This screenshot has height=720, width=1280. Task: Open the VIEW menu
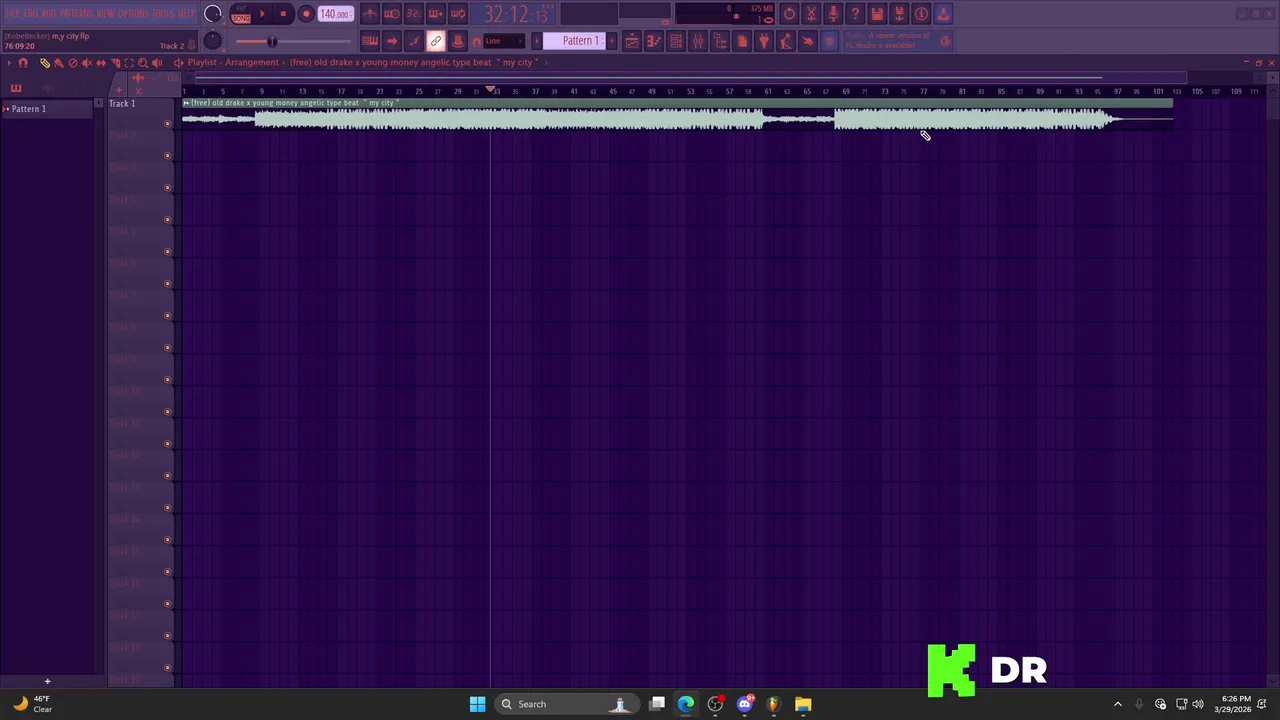pos(106,14)
